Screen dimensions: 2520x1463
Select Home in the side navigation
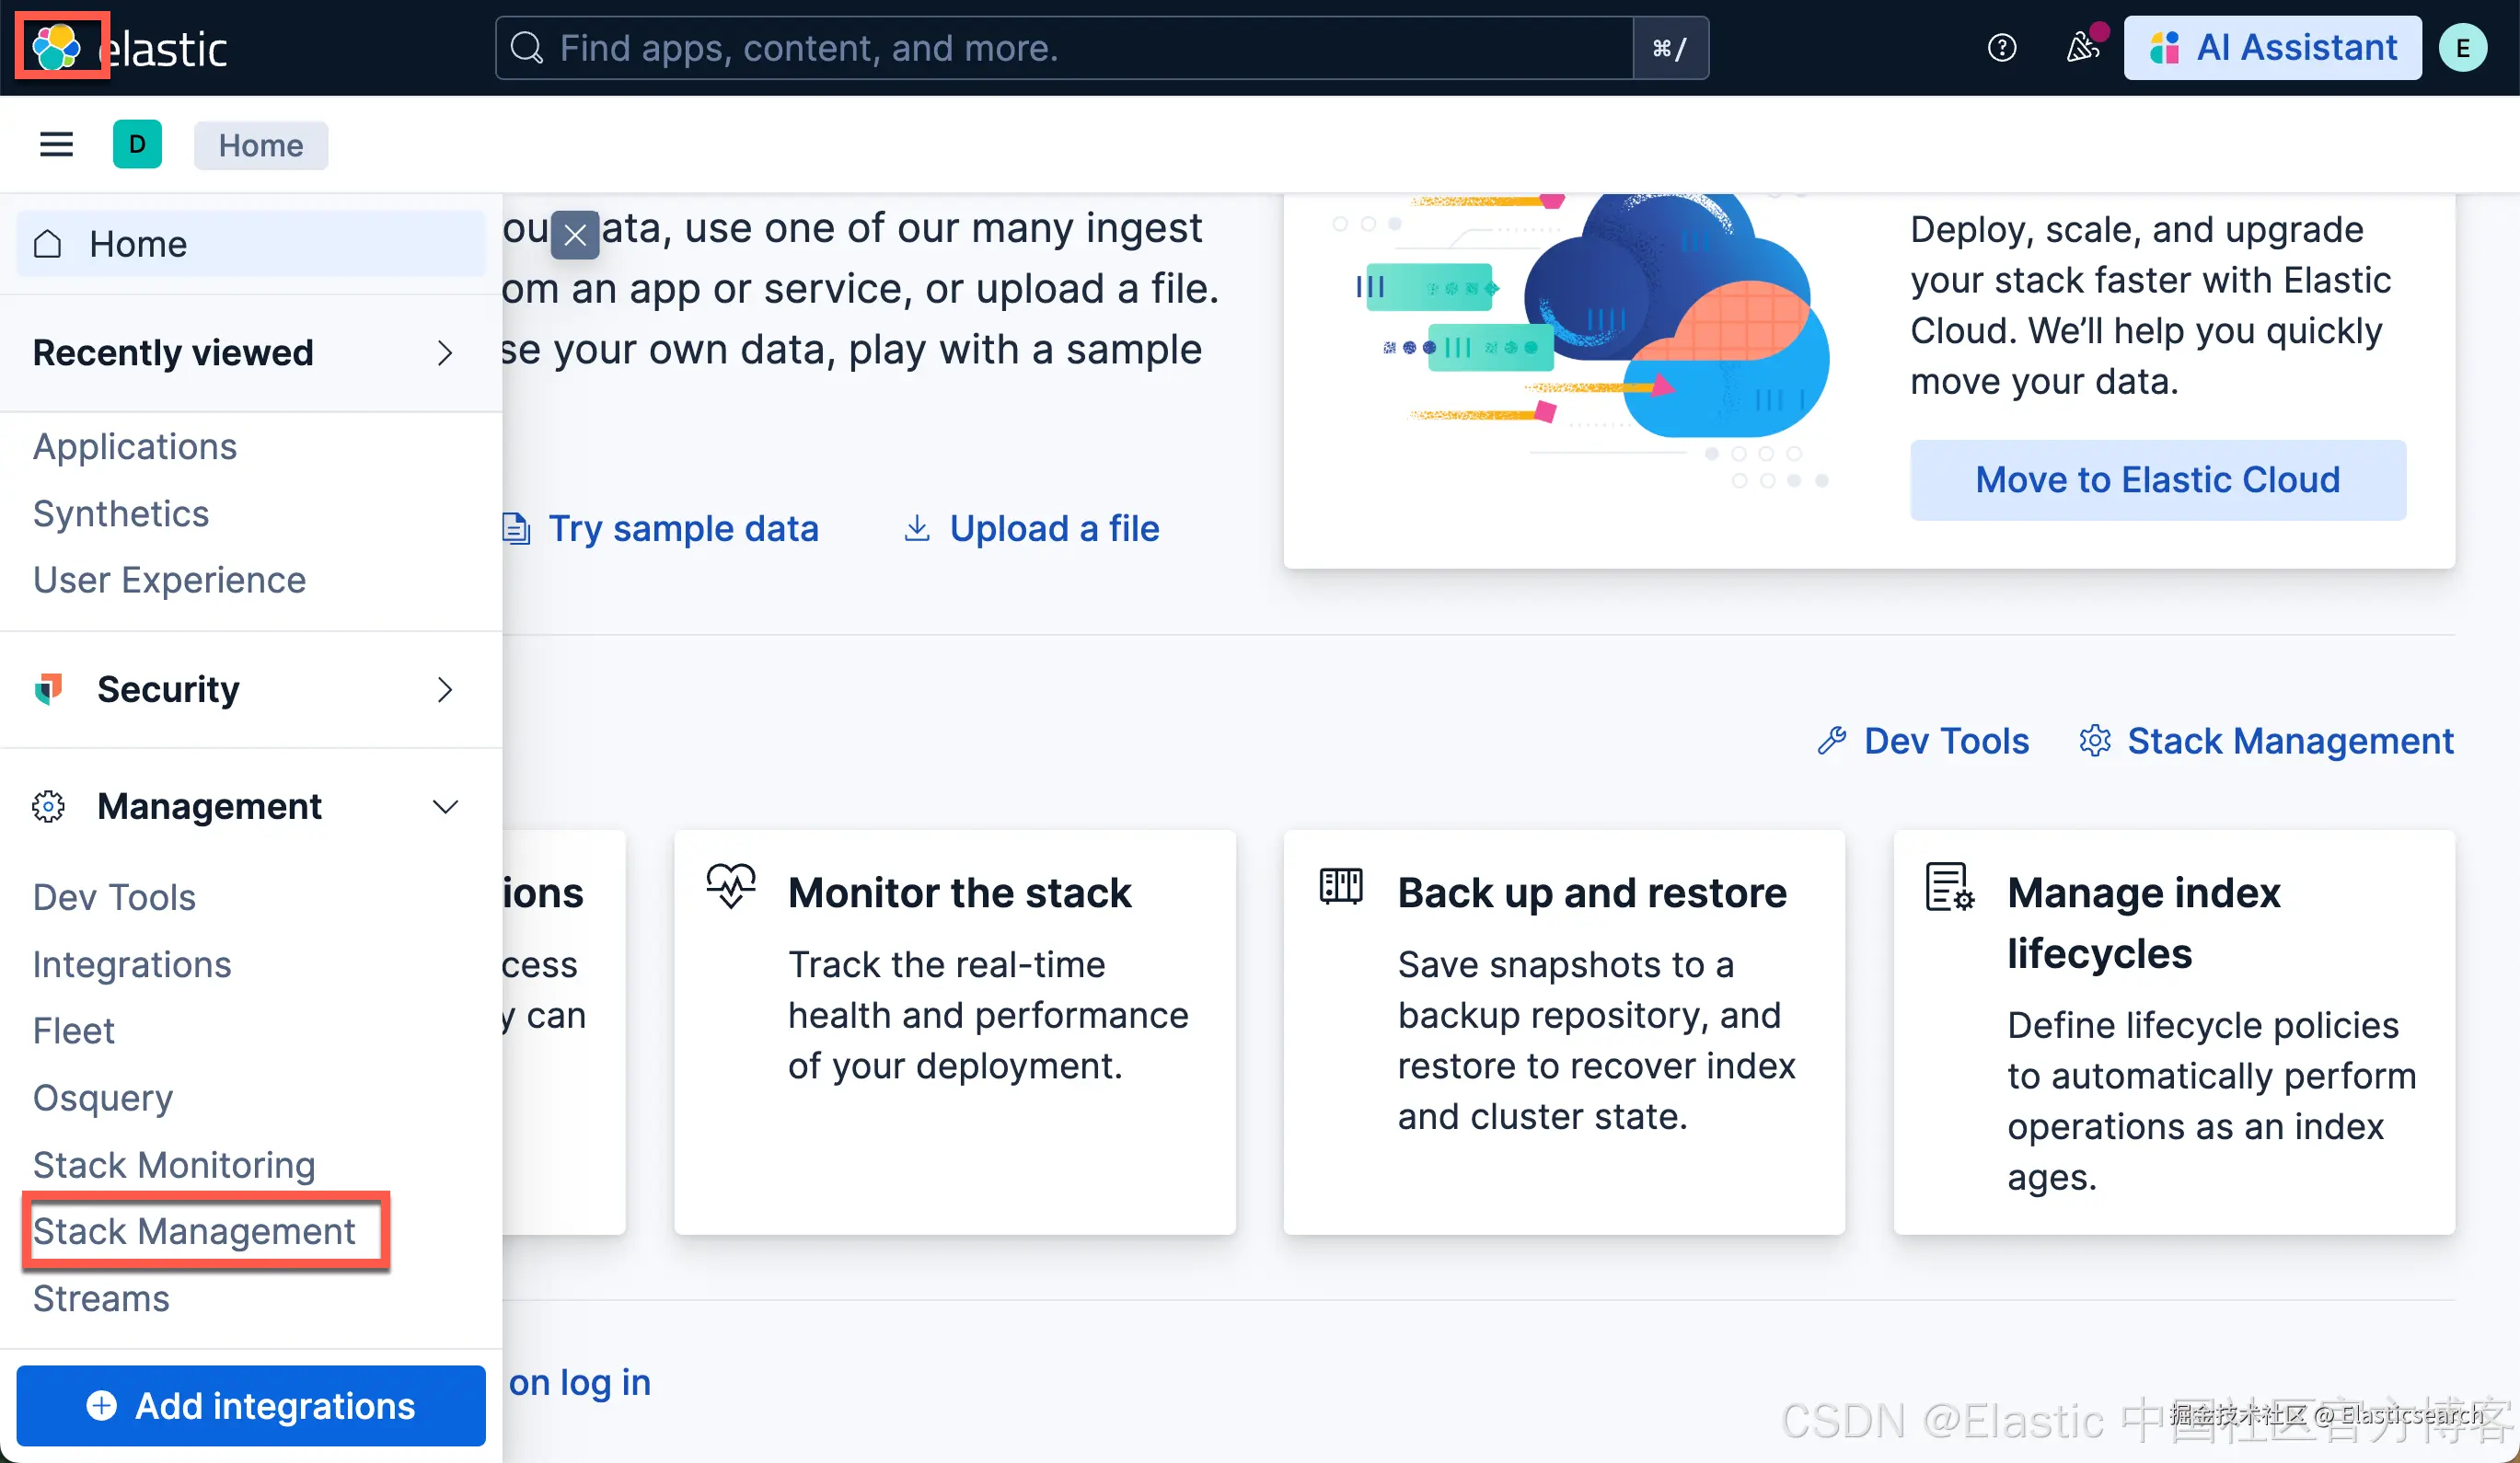[138, 244]
